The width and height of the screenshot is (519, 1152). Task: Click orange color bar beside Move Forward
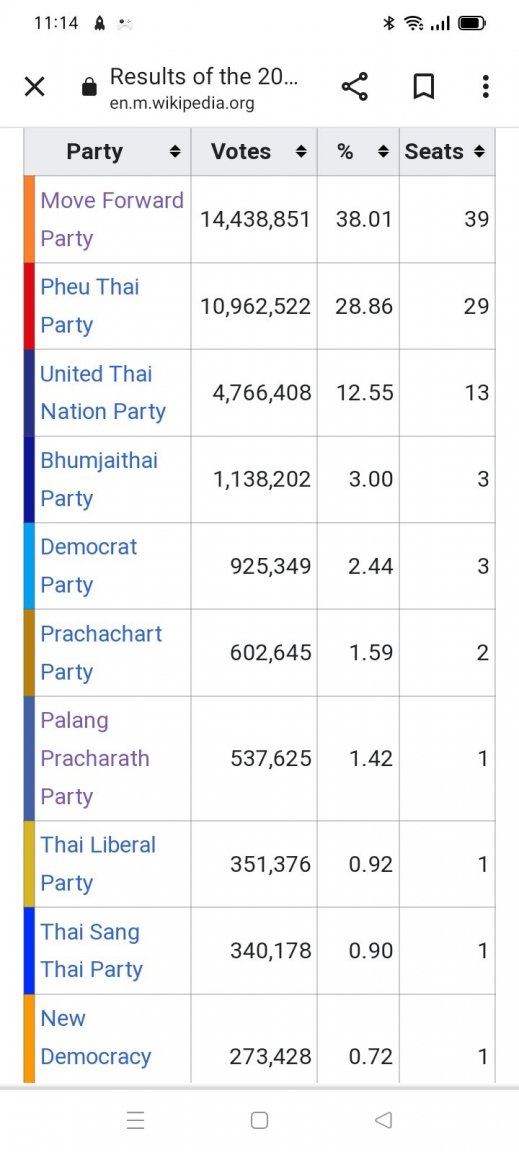[x=29, y=219]
